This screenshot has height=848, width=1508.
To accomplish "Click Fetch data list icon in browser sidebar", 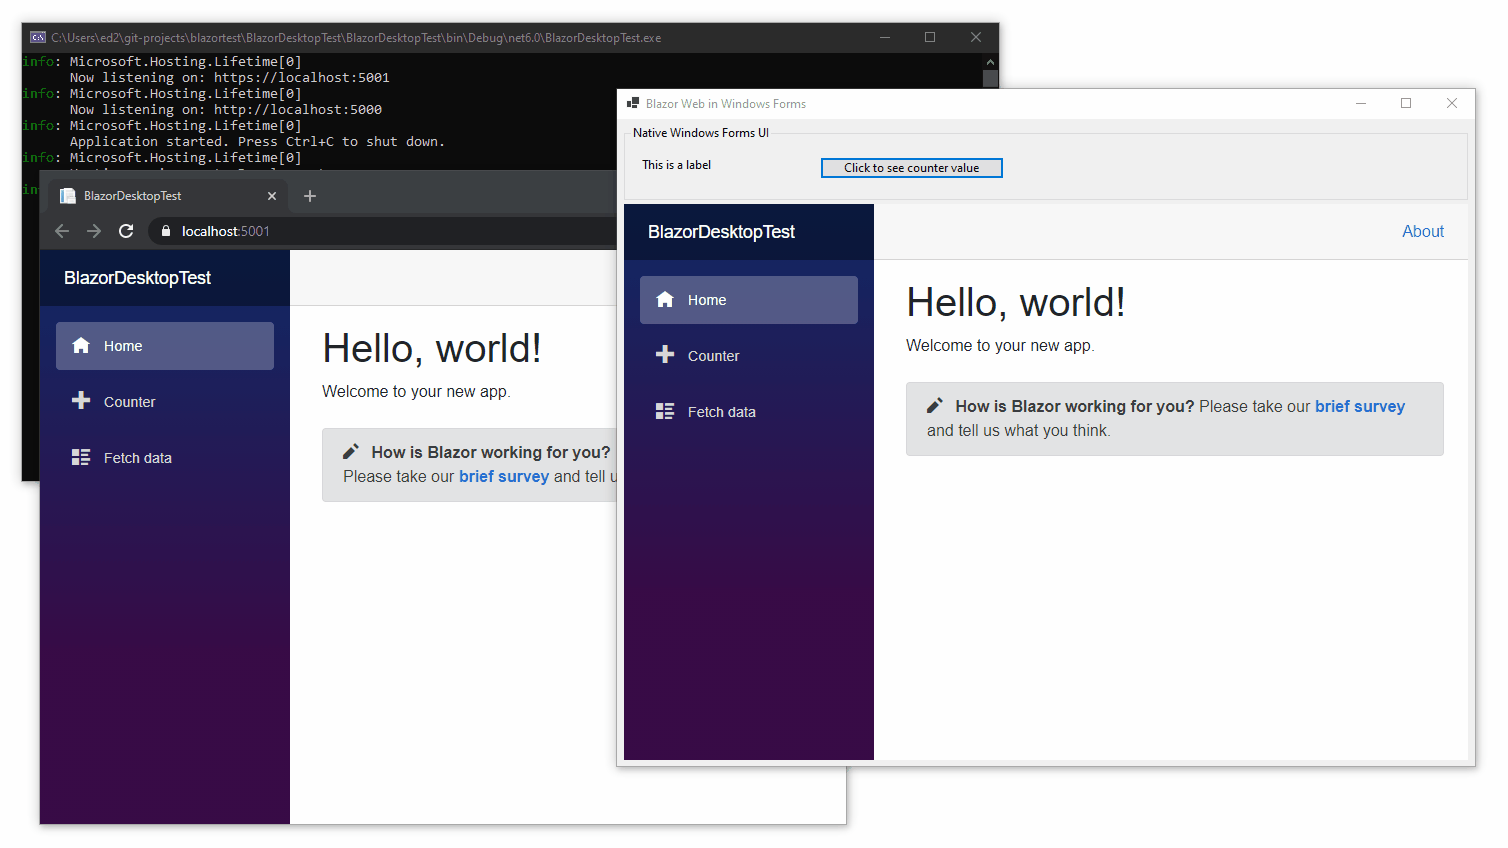I will [81, 457].
